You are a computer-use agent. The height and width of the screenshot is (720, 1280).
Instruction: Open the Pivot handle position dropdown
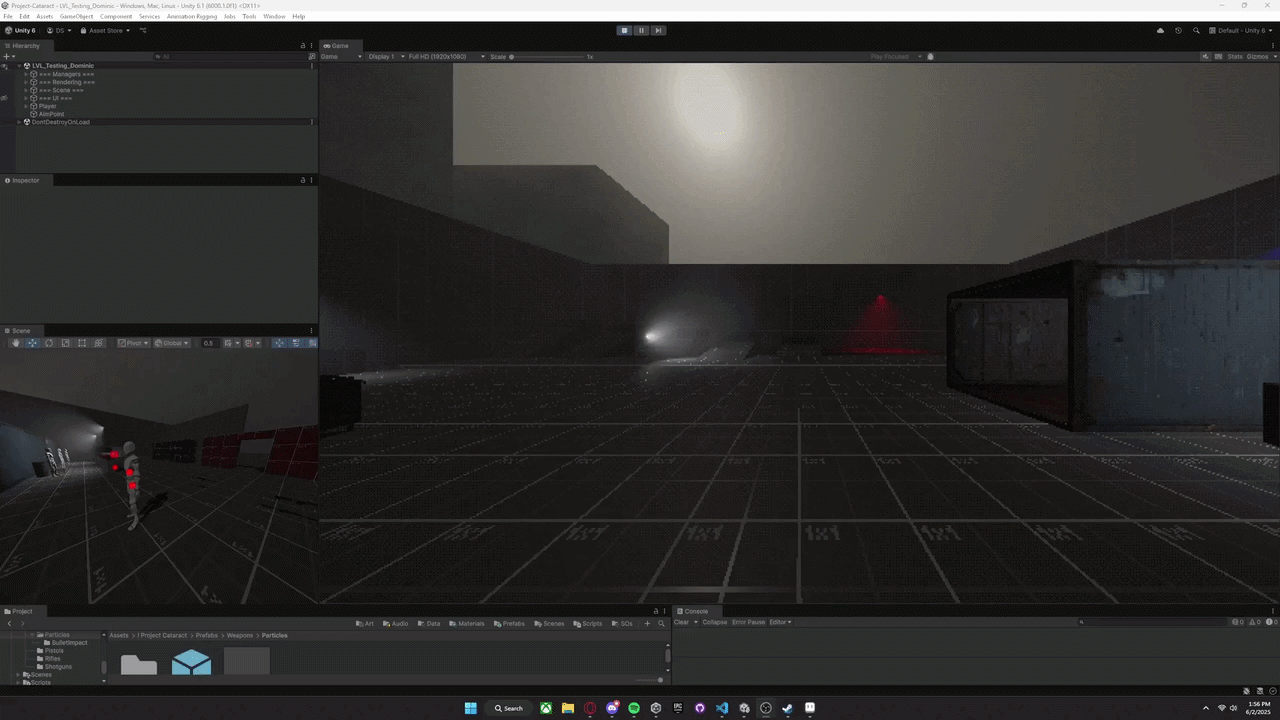133,343
